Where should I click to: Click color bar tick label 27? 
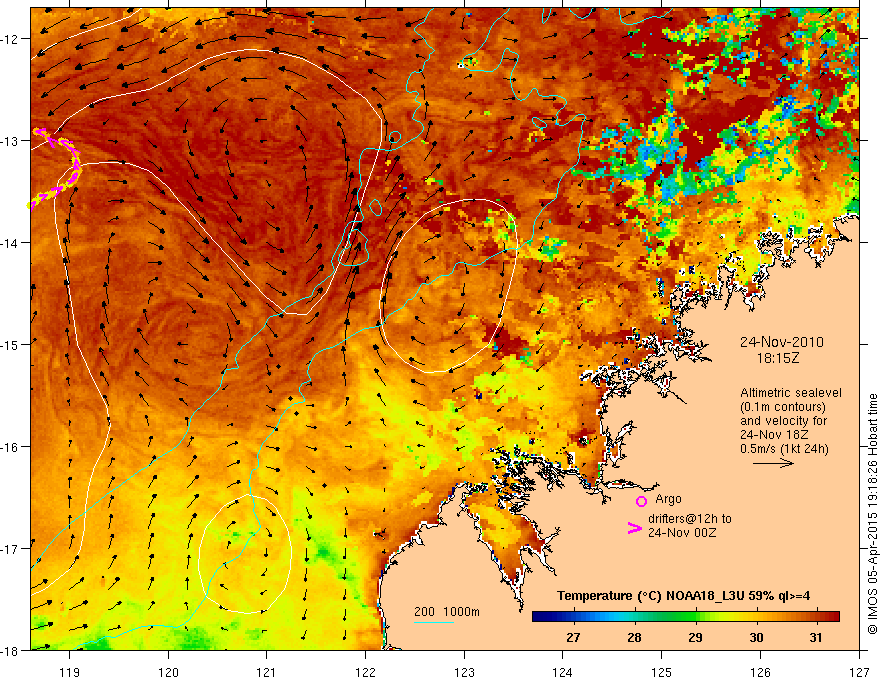[x=572, y=637]
